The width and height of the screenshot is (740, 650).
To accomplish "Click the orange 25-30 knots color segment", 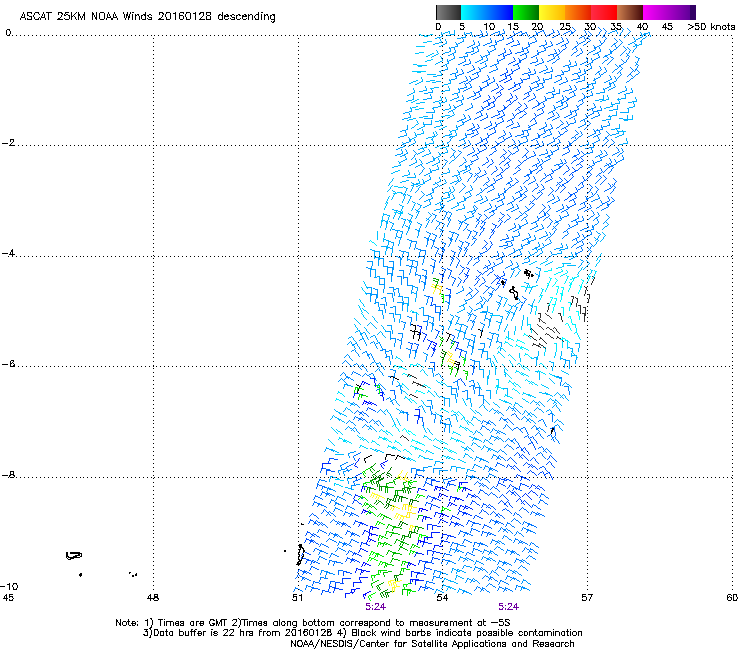I will point(578,12).
